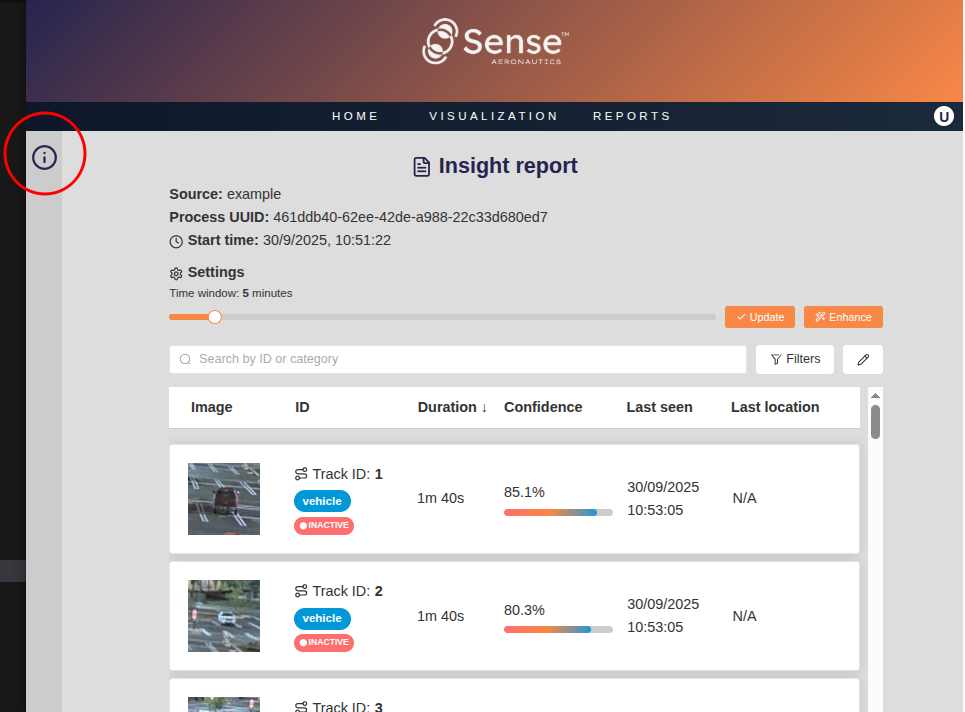Open the Filters dropdown
The width and height of the screenshot is (965, 712).
[794, 359]
